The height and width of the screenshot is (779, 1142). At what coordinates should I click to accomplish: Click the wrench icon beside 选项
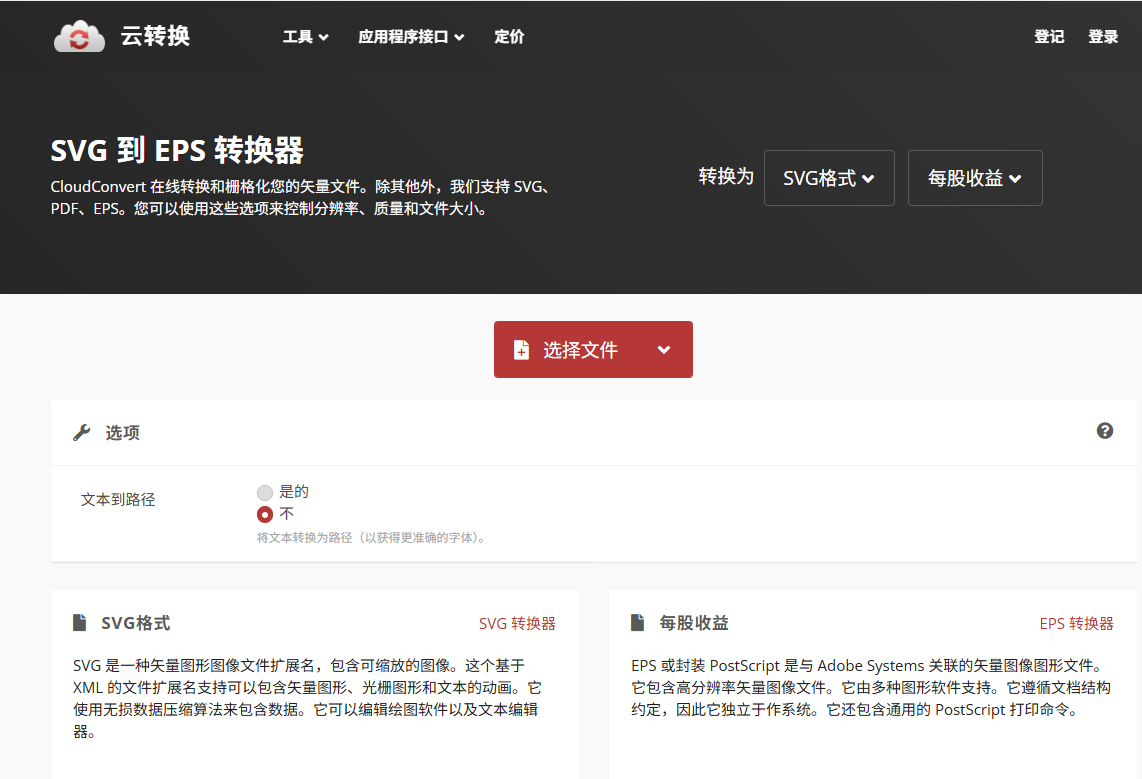click(82, 433)
